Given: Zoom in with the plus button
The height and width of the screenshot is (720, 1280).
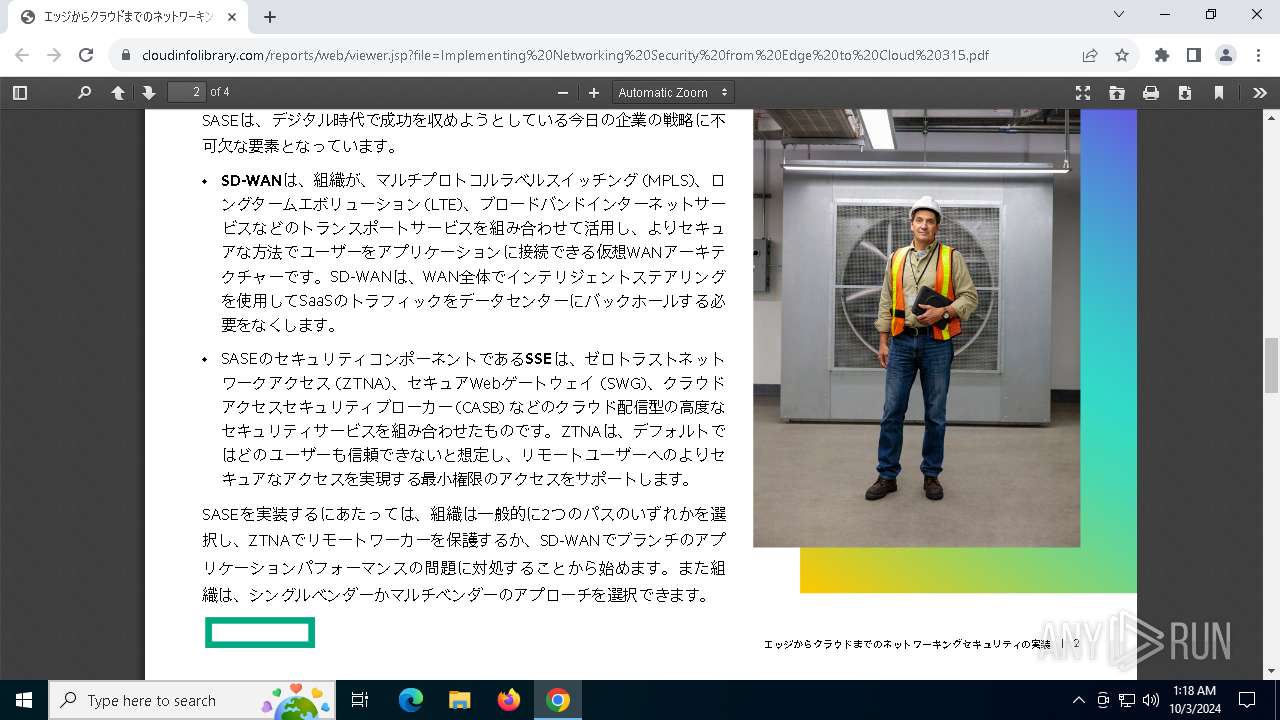Looking at the screenshot, I should tap(594, 92).
